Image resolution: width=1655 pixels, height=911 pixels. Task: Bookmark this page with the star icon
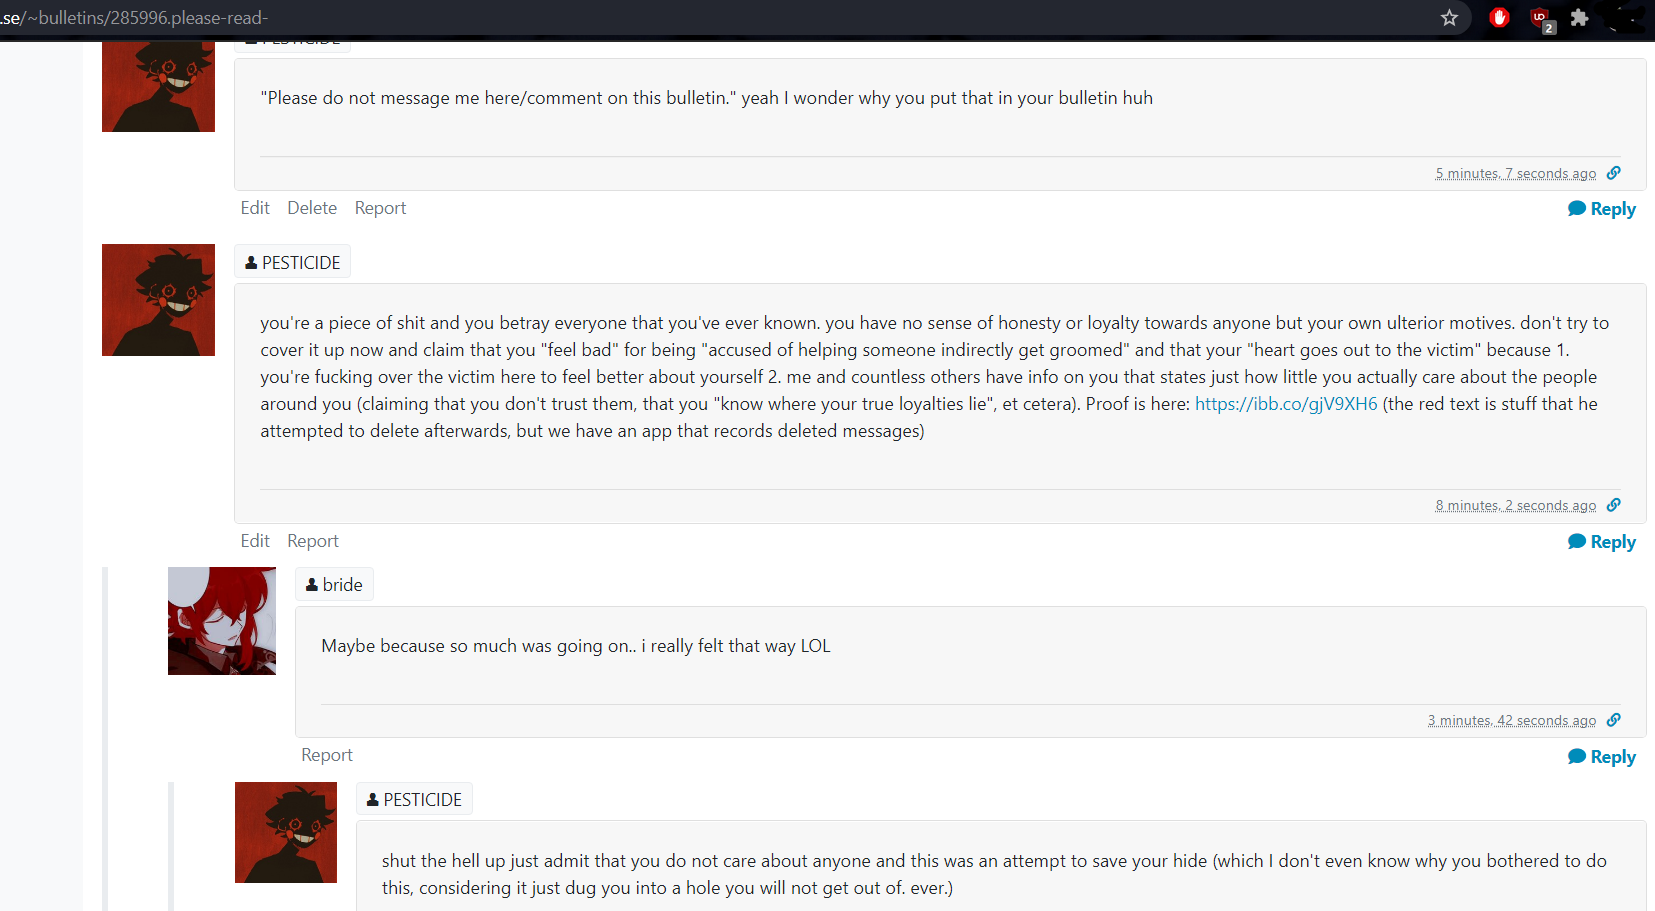tap(1449, 17)
